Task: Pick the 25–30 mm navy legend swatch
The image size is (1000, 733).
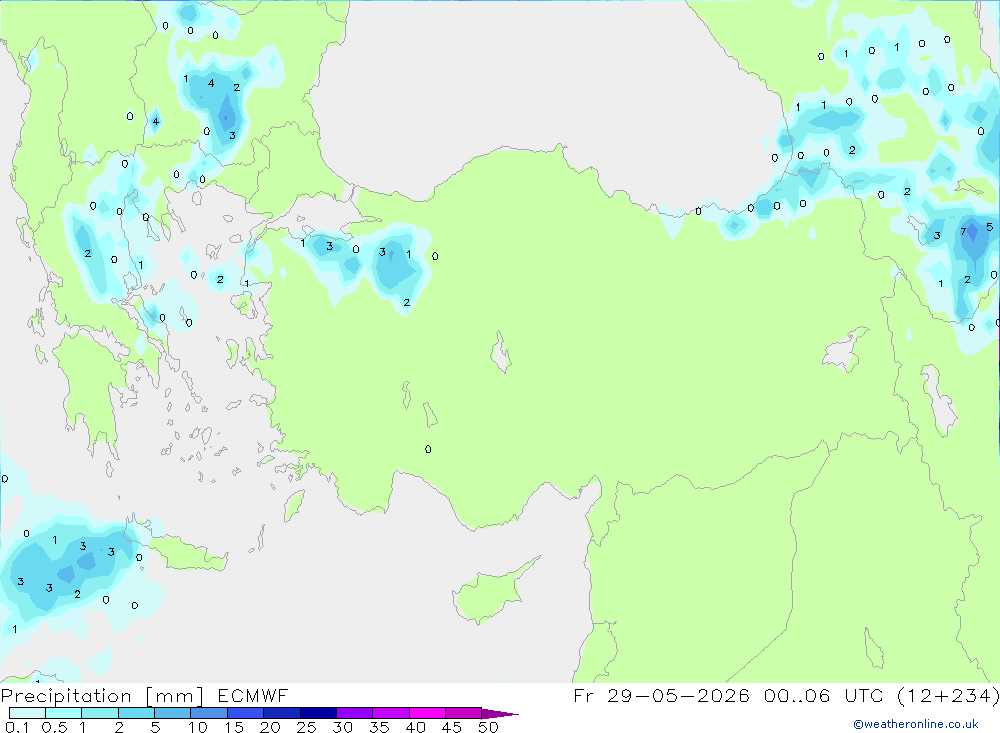Action: (x=318, y=713)
